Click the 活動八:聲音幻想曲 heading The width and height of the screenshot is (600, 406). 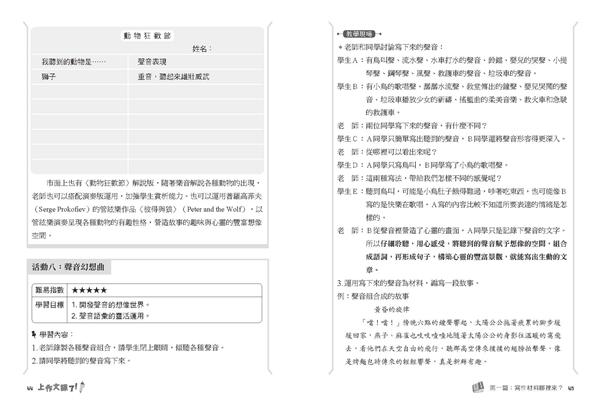point(68,267)
